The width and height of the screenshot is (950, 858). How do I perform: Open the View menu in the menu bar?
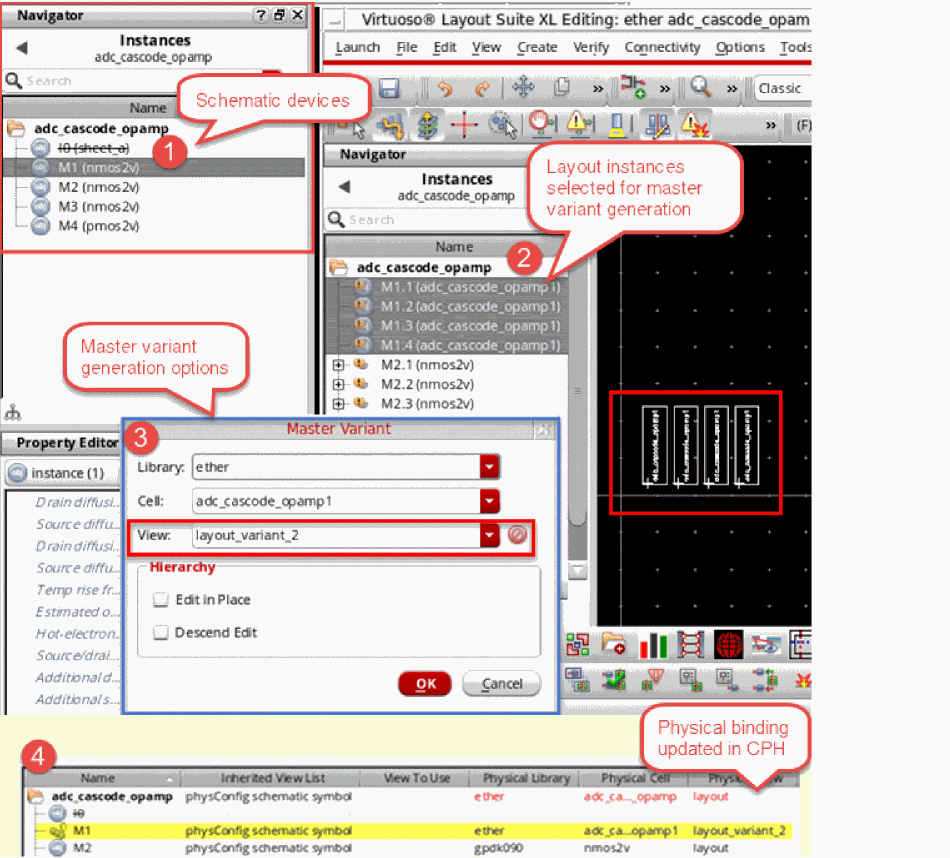pos(487,47)
